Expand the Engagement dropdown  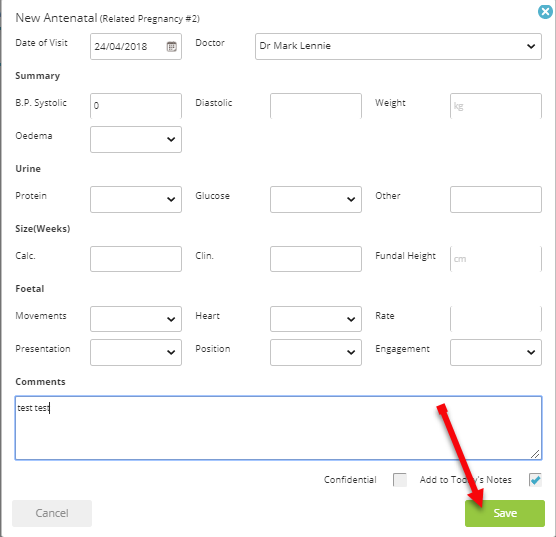(496, 352)
